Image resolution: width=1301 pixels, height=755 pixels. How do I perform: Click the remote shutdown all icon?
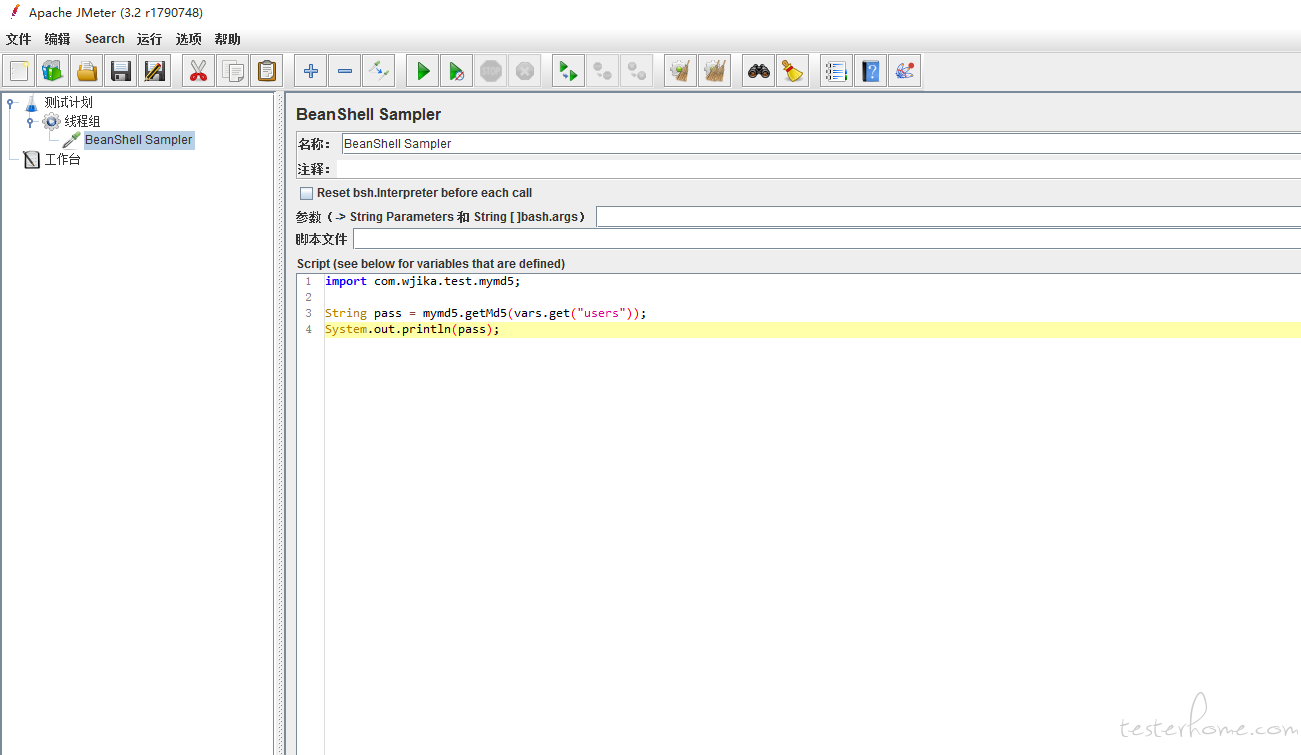point(636,71)
